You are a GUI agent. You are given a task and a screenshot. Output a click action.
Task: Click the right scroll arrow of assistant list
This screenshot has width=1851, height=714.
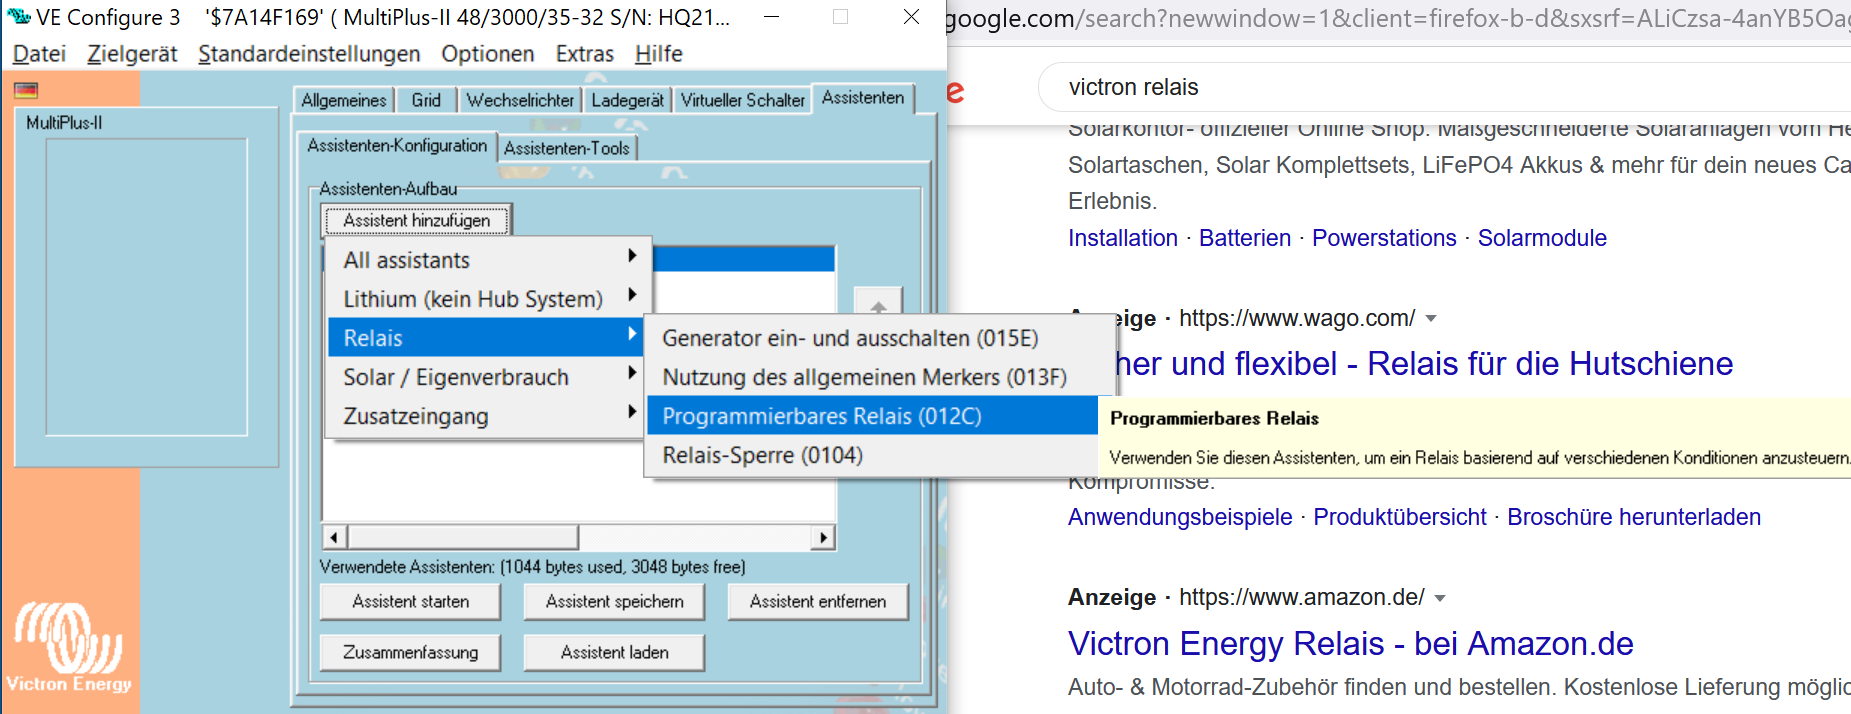823,537
